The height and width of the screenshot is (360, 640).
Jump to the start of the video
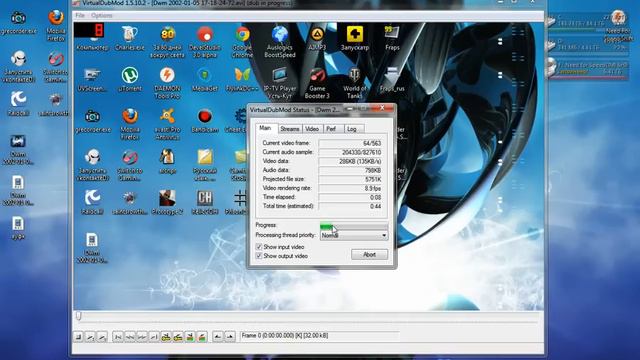click(118, 337)
